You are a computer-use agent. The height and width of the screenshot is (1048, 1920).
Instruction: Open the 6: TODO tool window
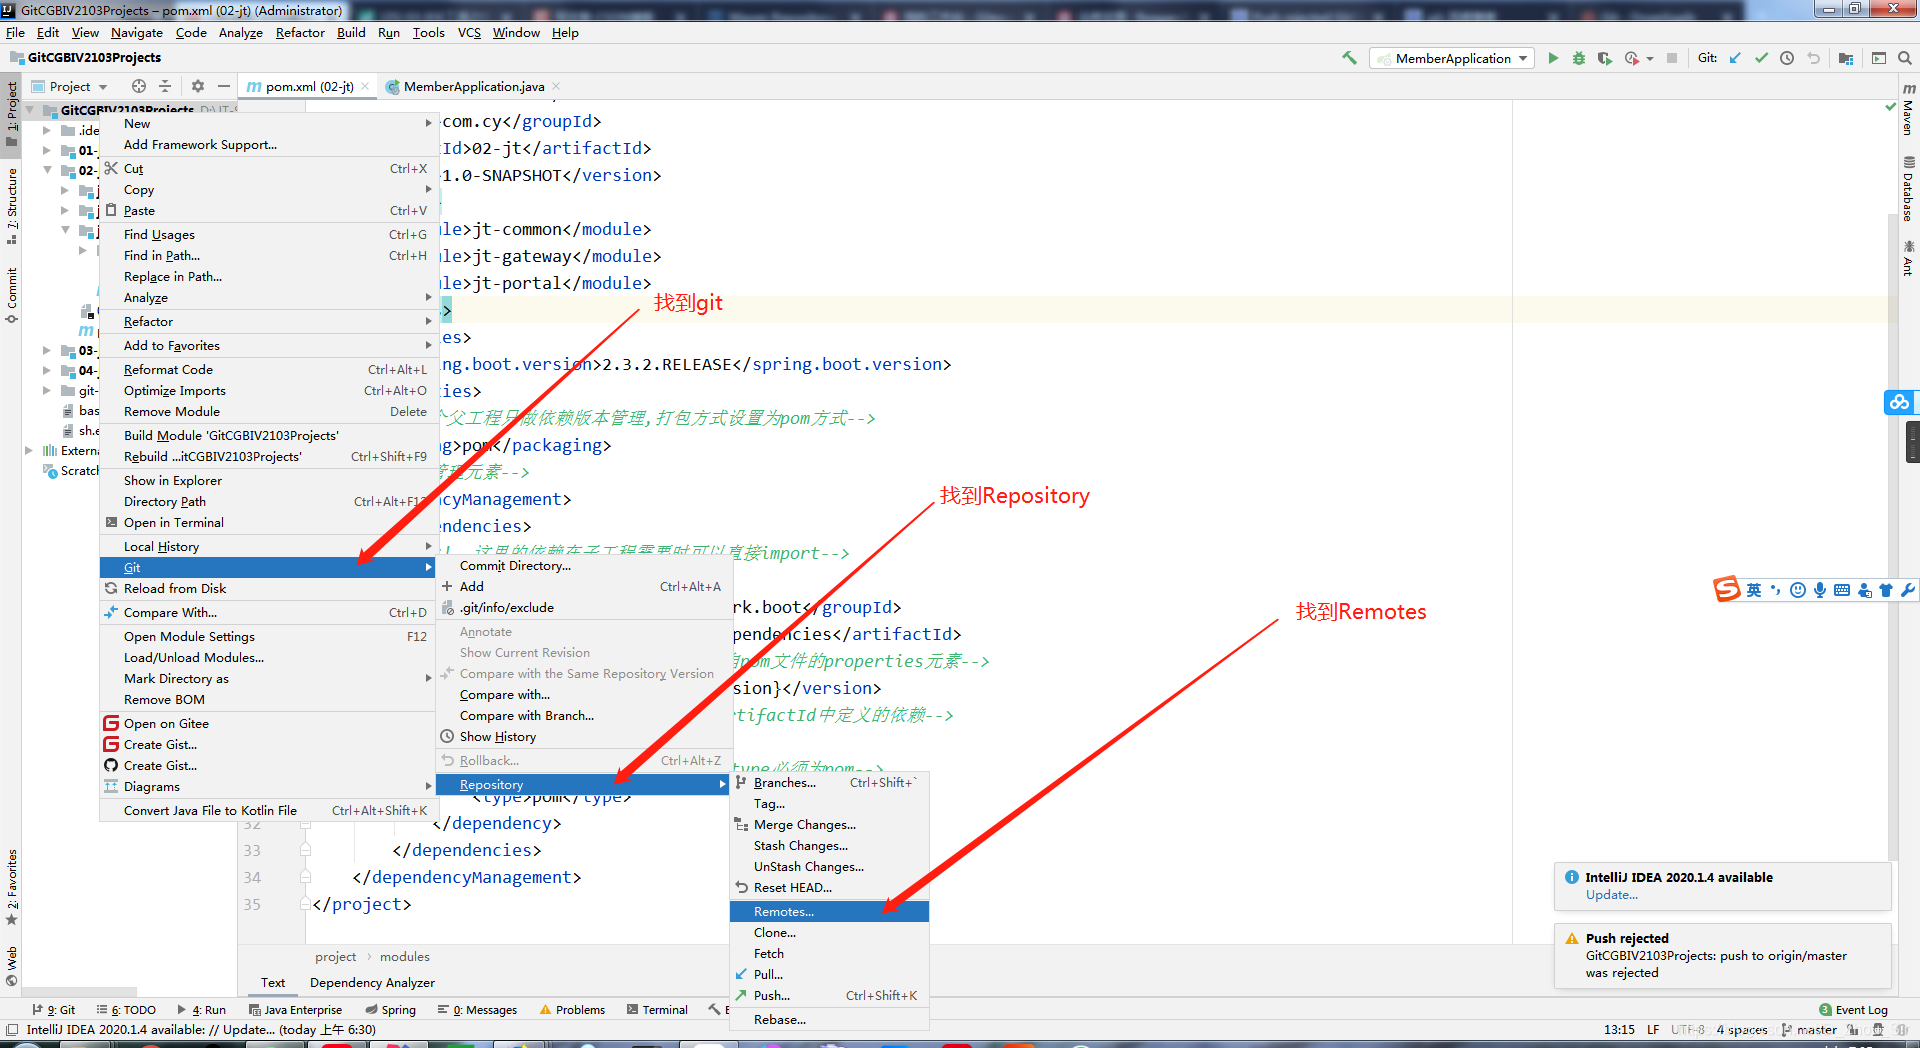tap(126, 1010)
